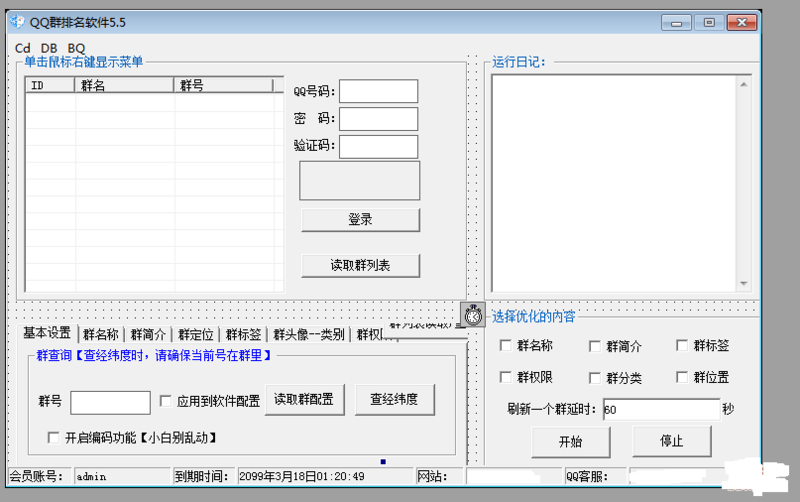Click the 群号 input field
This screenshot has width=800, height=502.
point(110,403)
